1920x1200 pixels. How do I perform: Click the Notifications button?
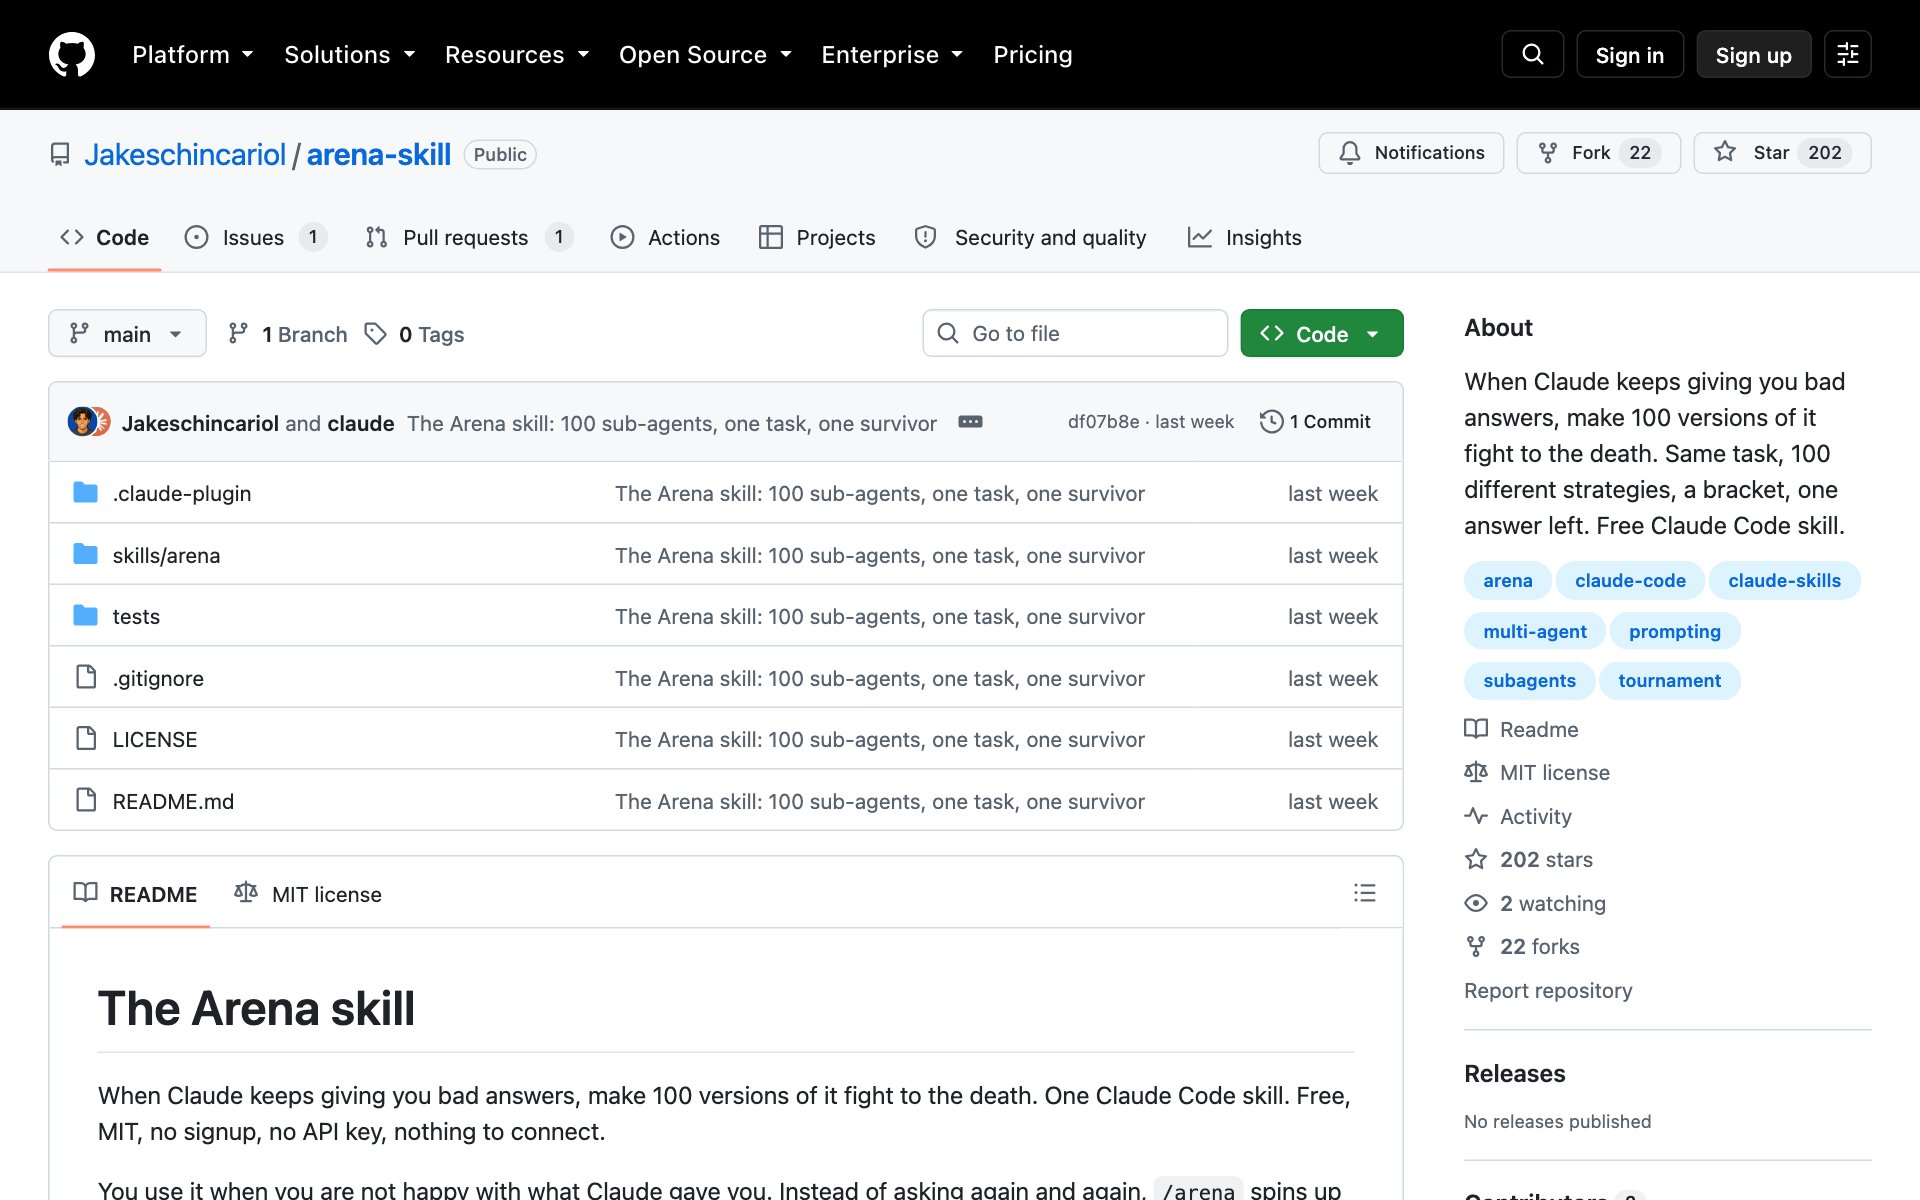tap(1411, 153)
